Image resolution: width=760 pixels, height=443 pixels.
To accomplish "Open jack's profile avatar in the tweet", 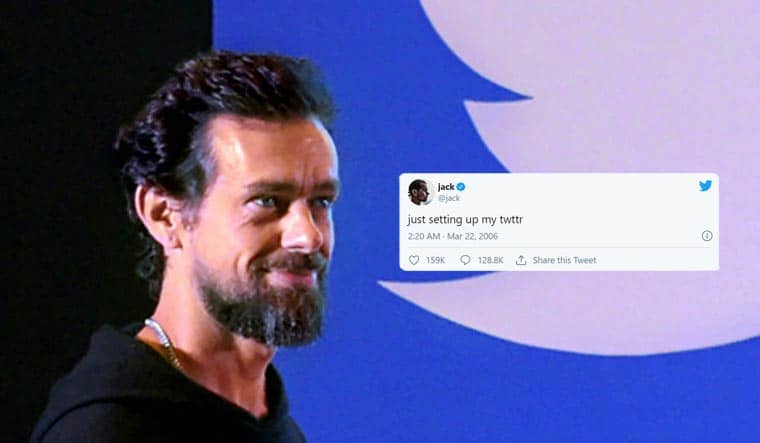I will pyautogui.click(x=420, y=192).
